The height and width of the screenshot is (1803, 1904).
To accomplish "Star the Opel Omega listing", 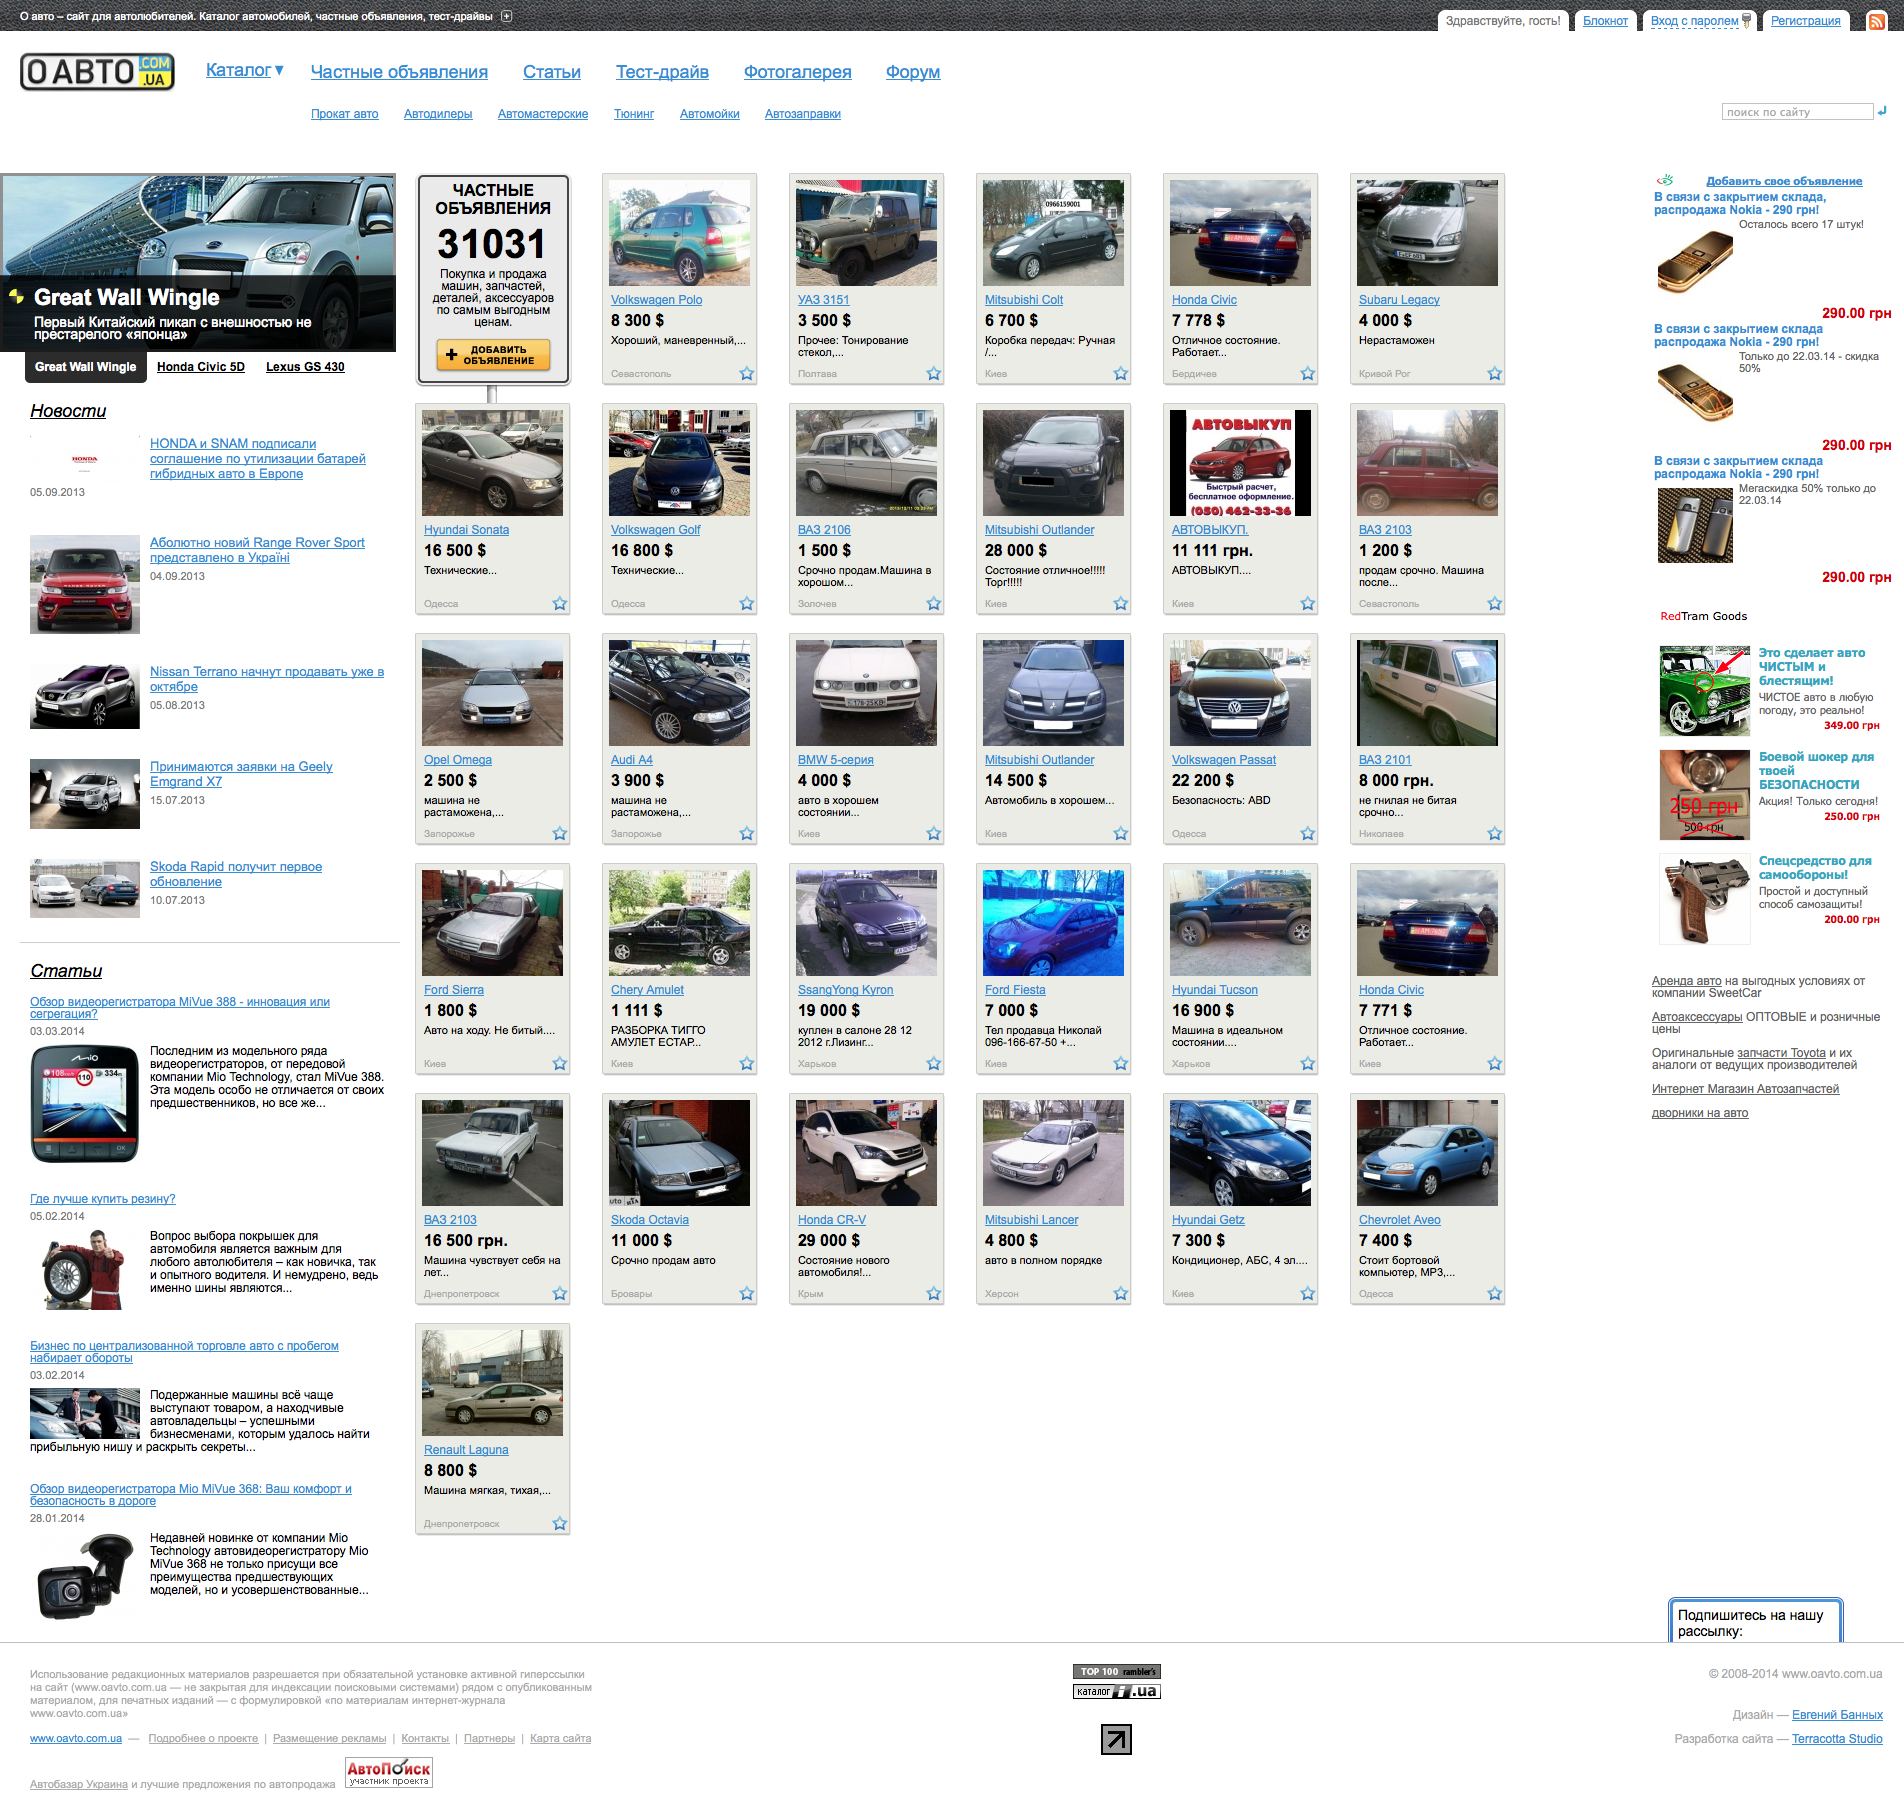I will click(560, 834).
